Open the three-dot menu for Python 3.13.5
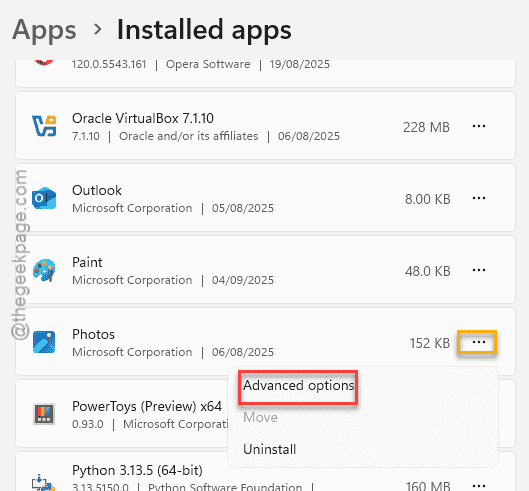This screenshot has width=529, height=491. (x=479, y=486)
